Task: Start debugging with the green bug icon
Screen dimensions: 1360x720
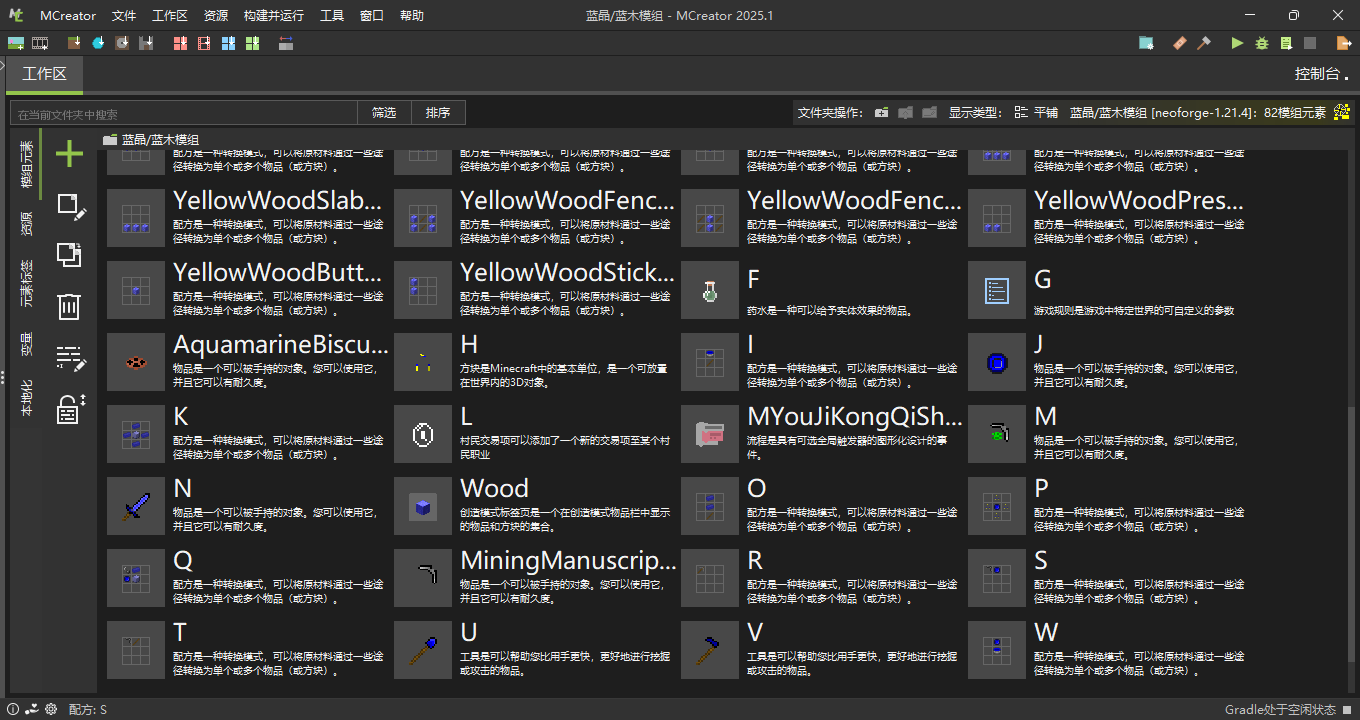Action: pyautogui.click(x=1262, y=43)
